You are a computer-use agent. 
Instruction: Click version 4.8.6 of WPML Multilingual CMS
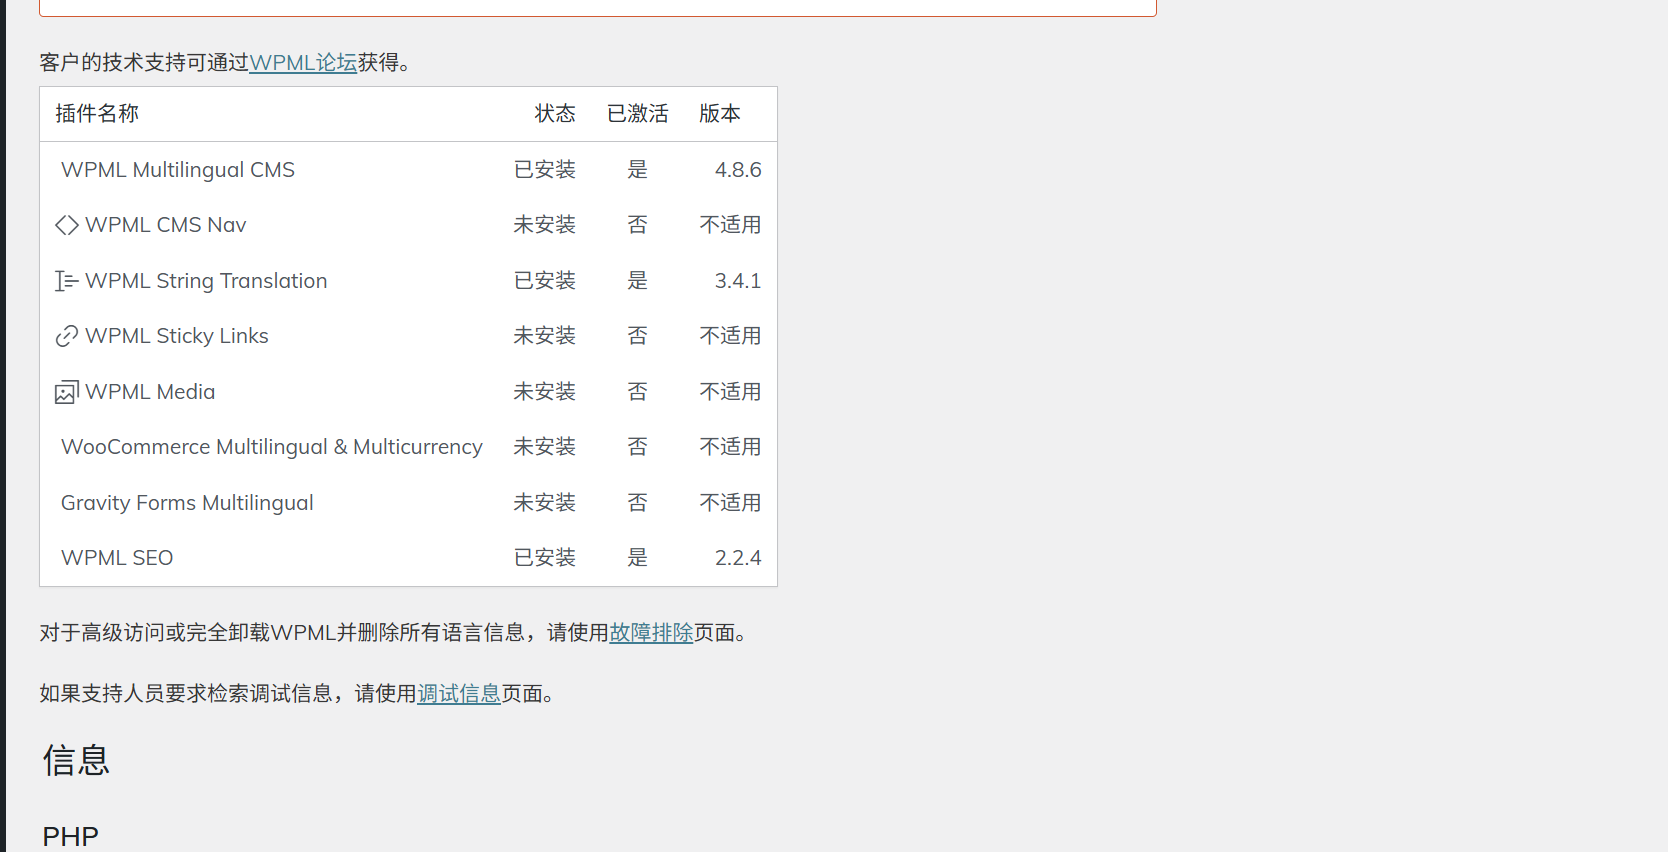738,170
